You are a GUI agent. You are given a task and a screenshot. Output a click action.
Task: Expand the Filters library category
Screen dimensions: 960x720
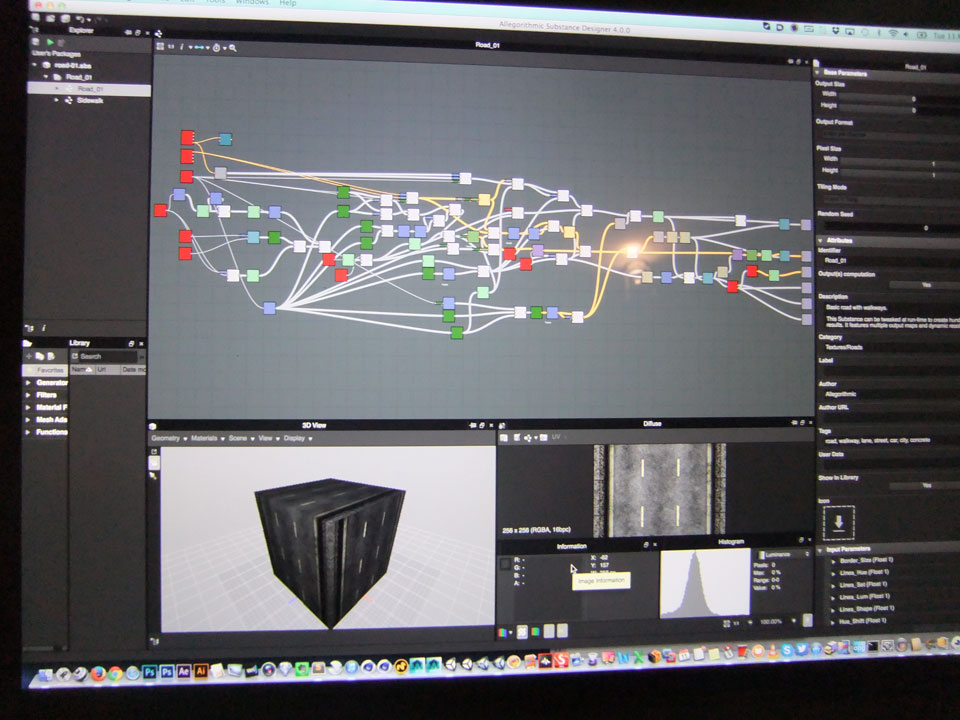27,395
